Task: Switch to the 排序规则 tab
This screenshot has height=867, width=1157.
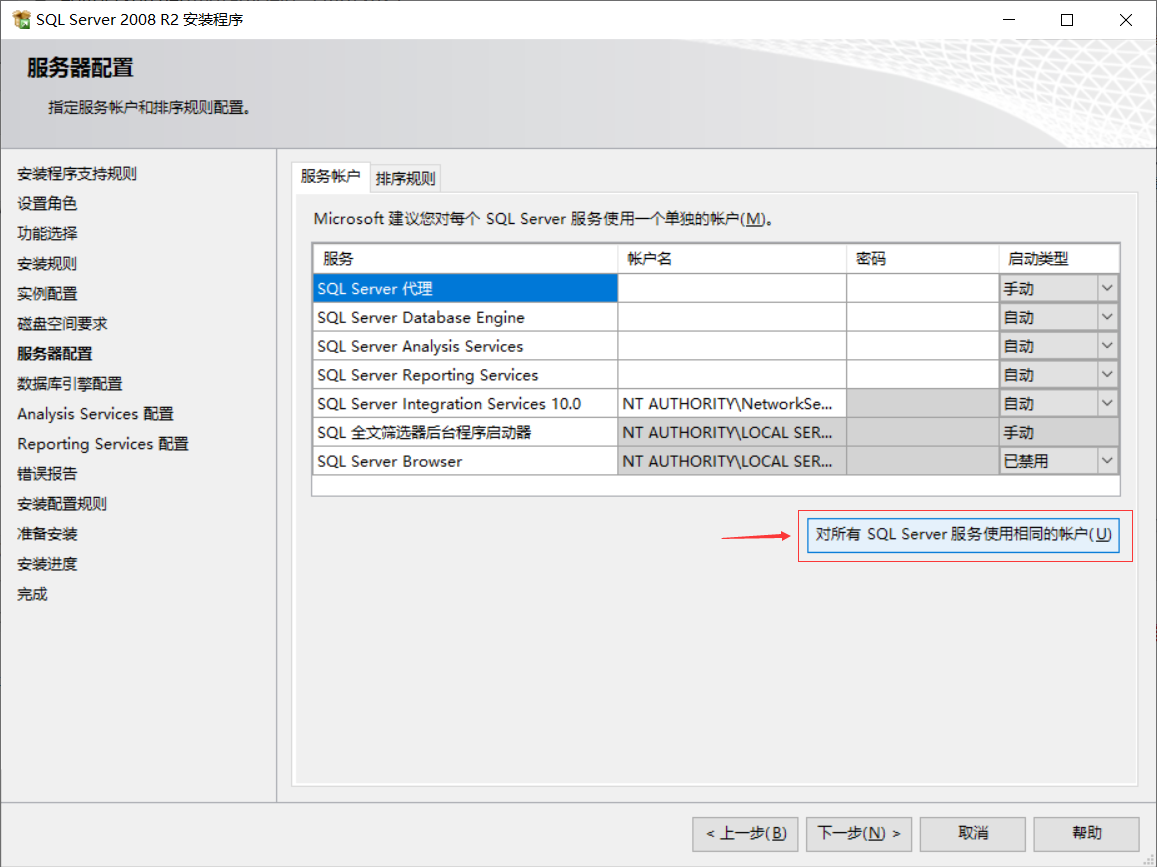Action: click(405, 179)
